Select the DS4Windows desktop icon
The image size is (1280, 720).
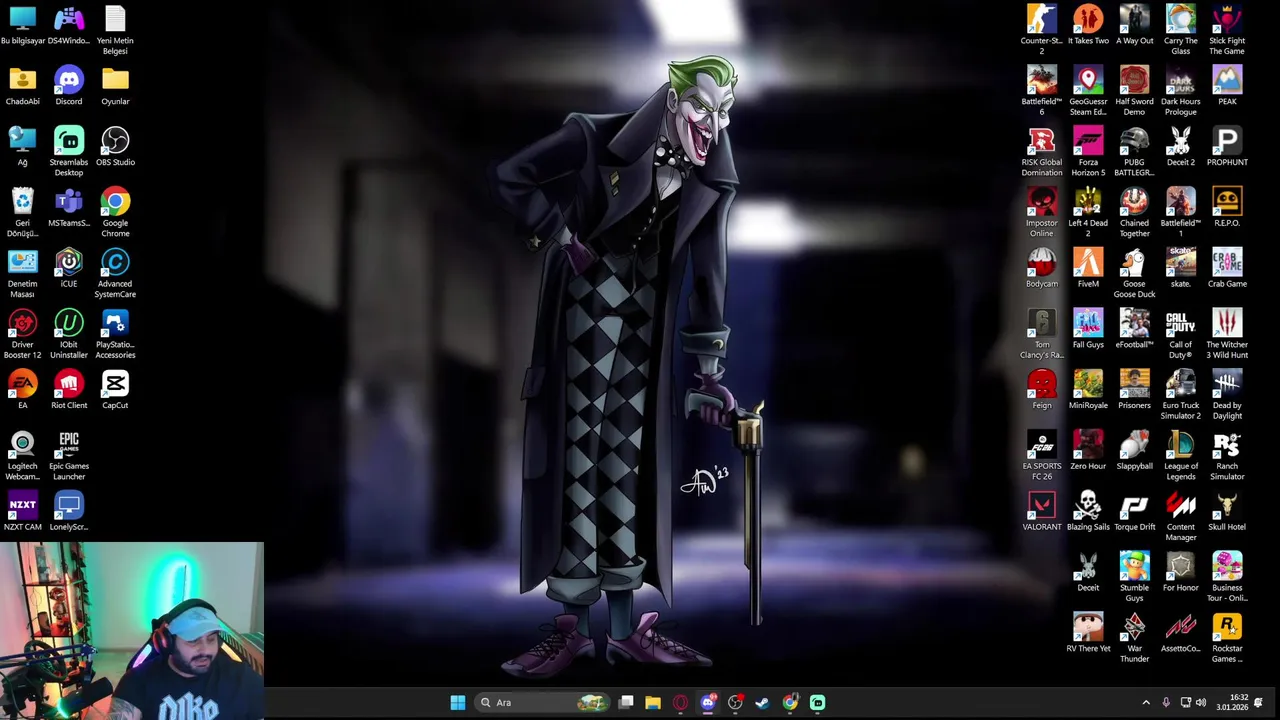coord(69,20)
